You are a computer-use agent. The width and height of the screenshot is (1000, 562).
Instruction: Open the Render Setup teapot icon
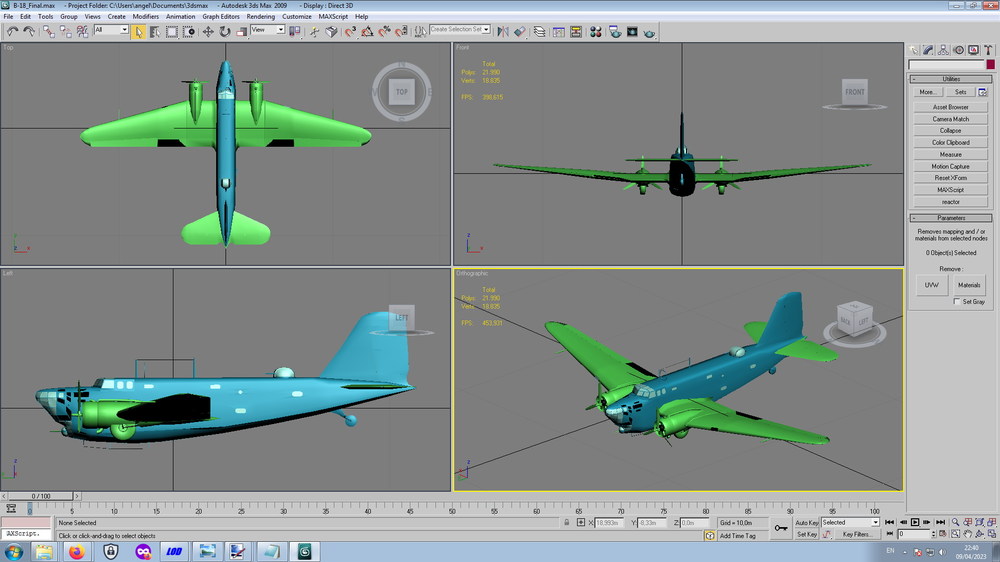tap(615, 31)
